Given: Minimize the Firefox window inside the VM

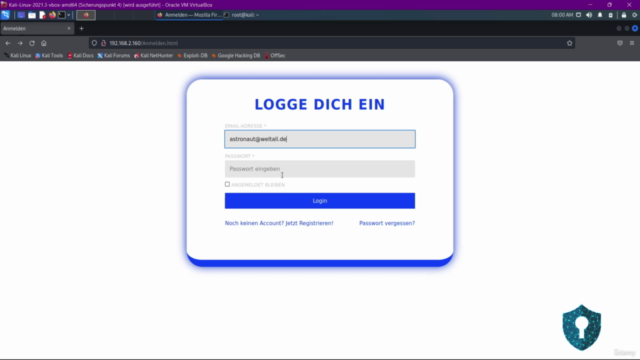Looking at the screenshot, I should click(619, 29).
